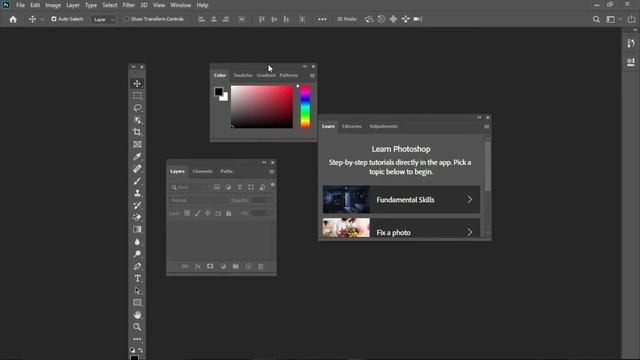Select the Hand tool
Image resolution: width=640 pixels, height=360 pixels.
point(137,315)
